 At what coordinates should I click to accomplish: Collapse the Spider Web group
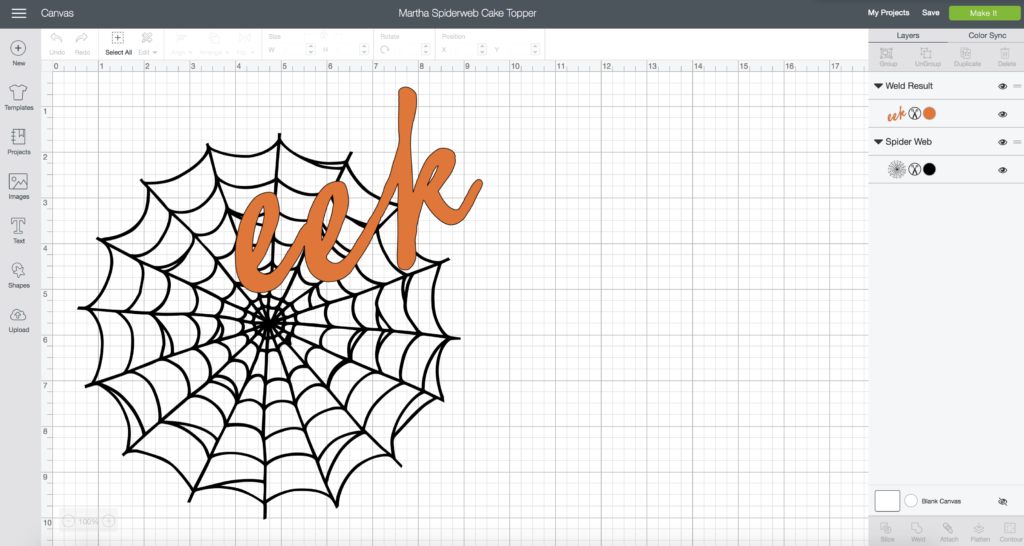coord(878,142)
